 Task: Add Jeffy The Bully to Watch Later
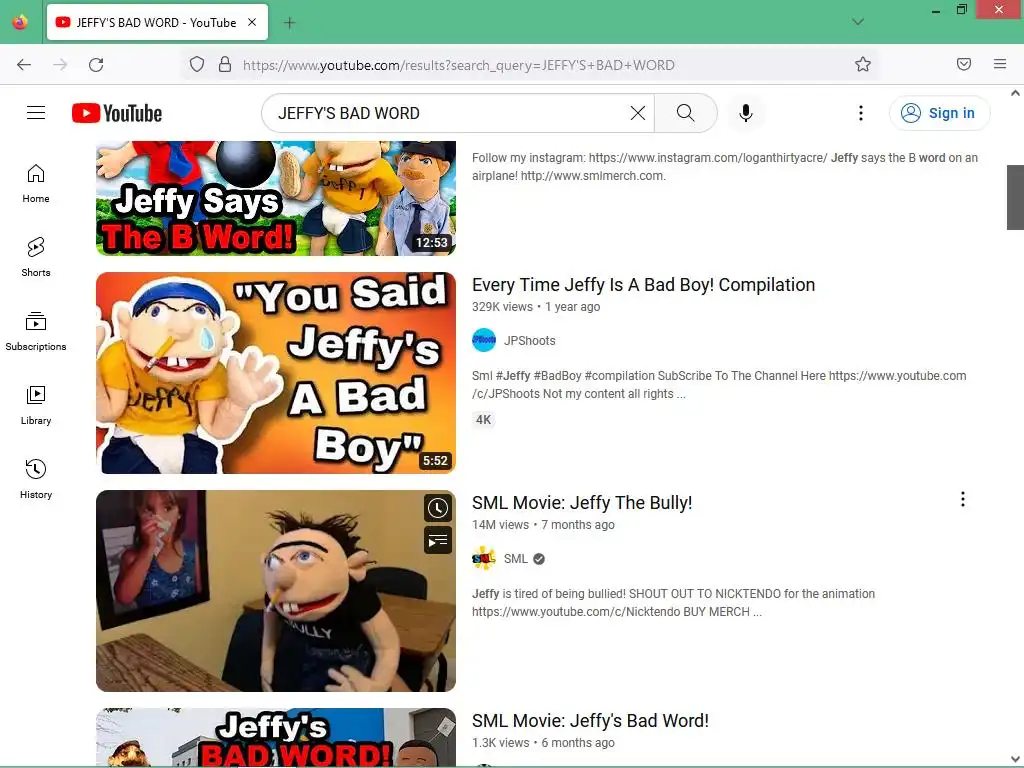pyautogui.click(x=438, y=508)
